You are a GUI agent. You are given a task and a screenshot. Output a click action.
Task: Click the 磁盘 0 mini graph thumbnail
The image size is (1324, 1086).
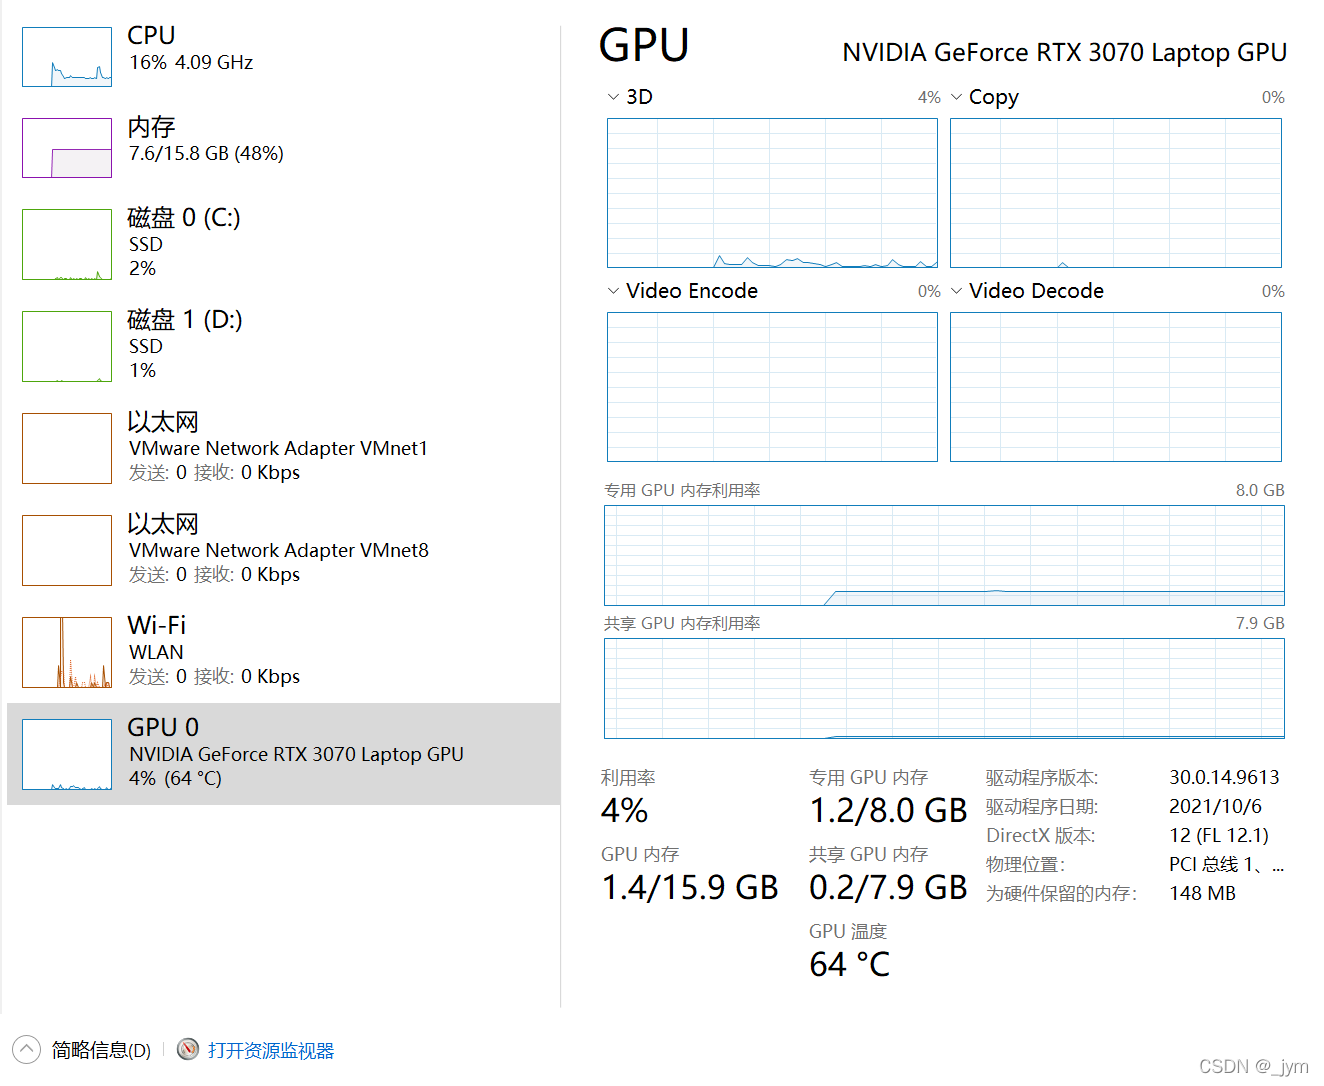(x=67, y=244)
